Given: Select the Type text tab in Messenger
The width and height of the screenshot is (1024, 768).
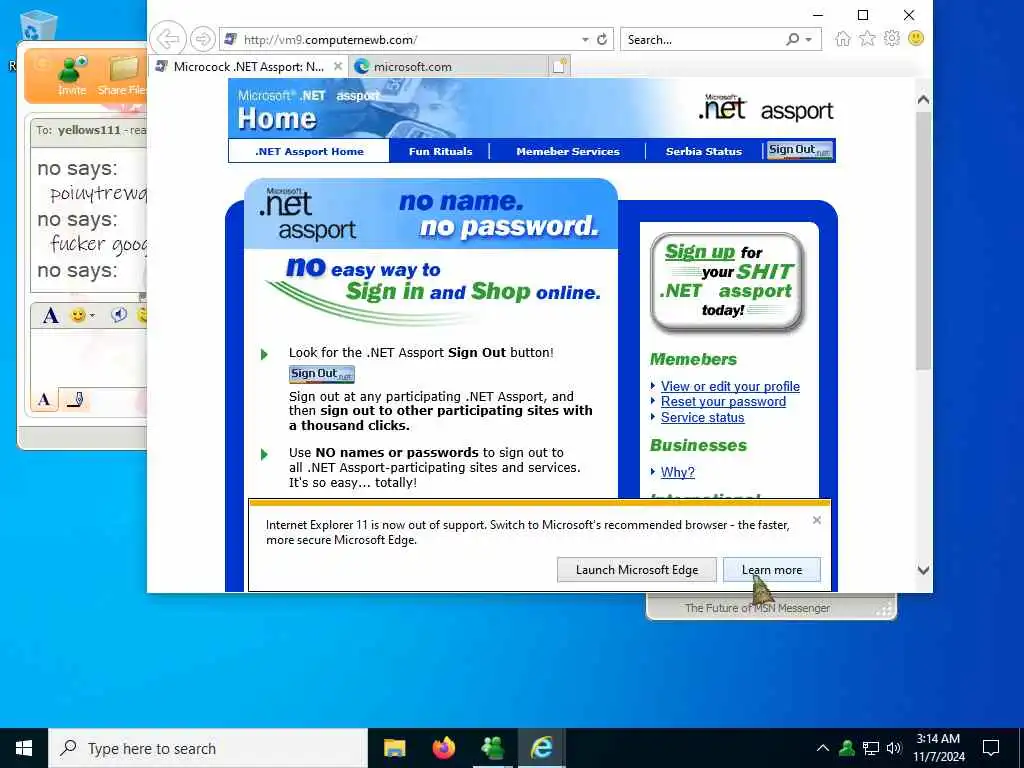Looking at the screenshot, I should (x=44, y=400).
